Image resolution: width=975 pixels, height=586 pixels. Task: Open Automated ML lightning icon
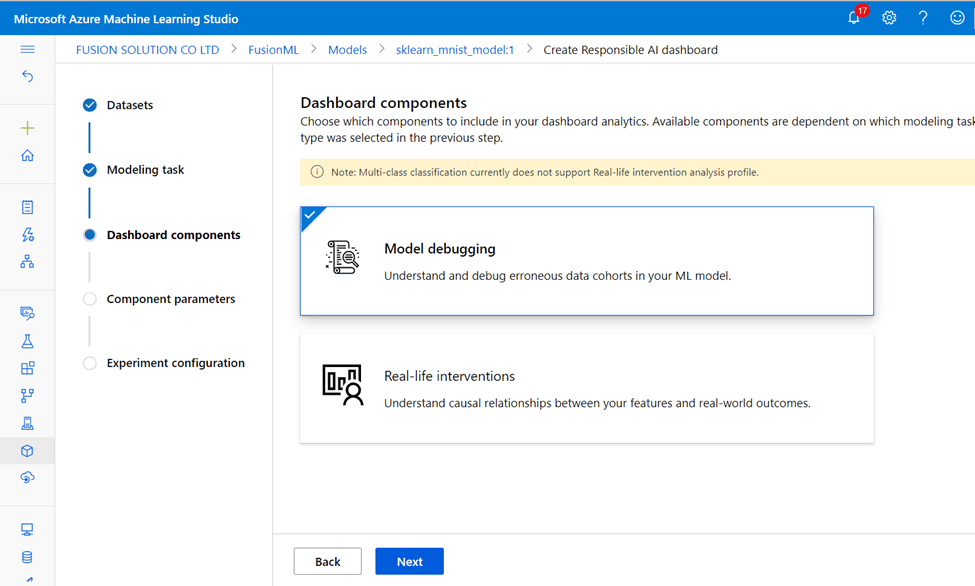[x=27, y=235]
